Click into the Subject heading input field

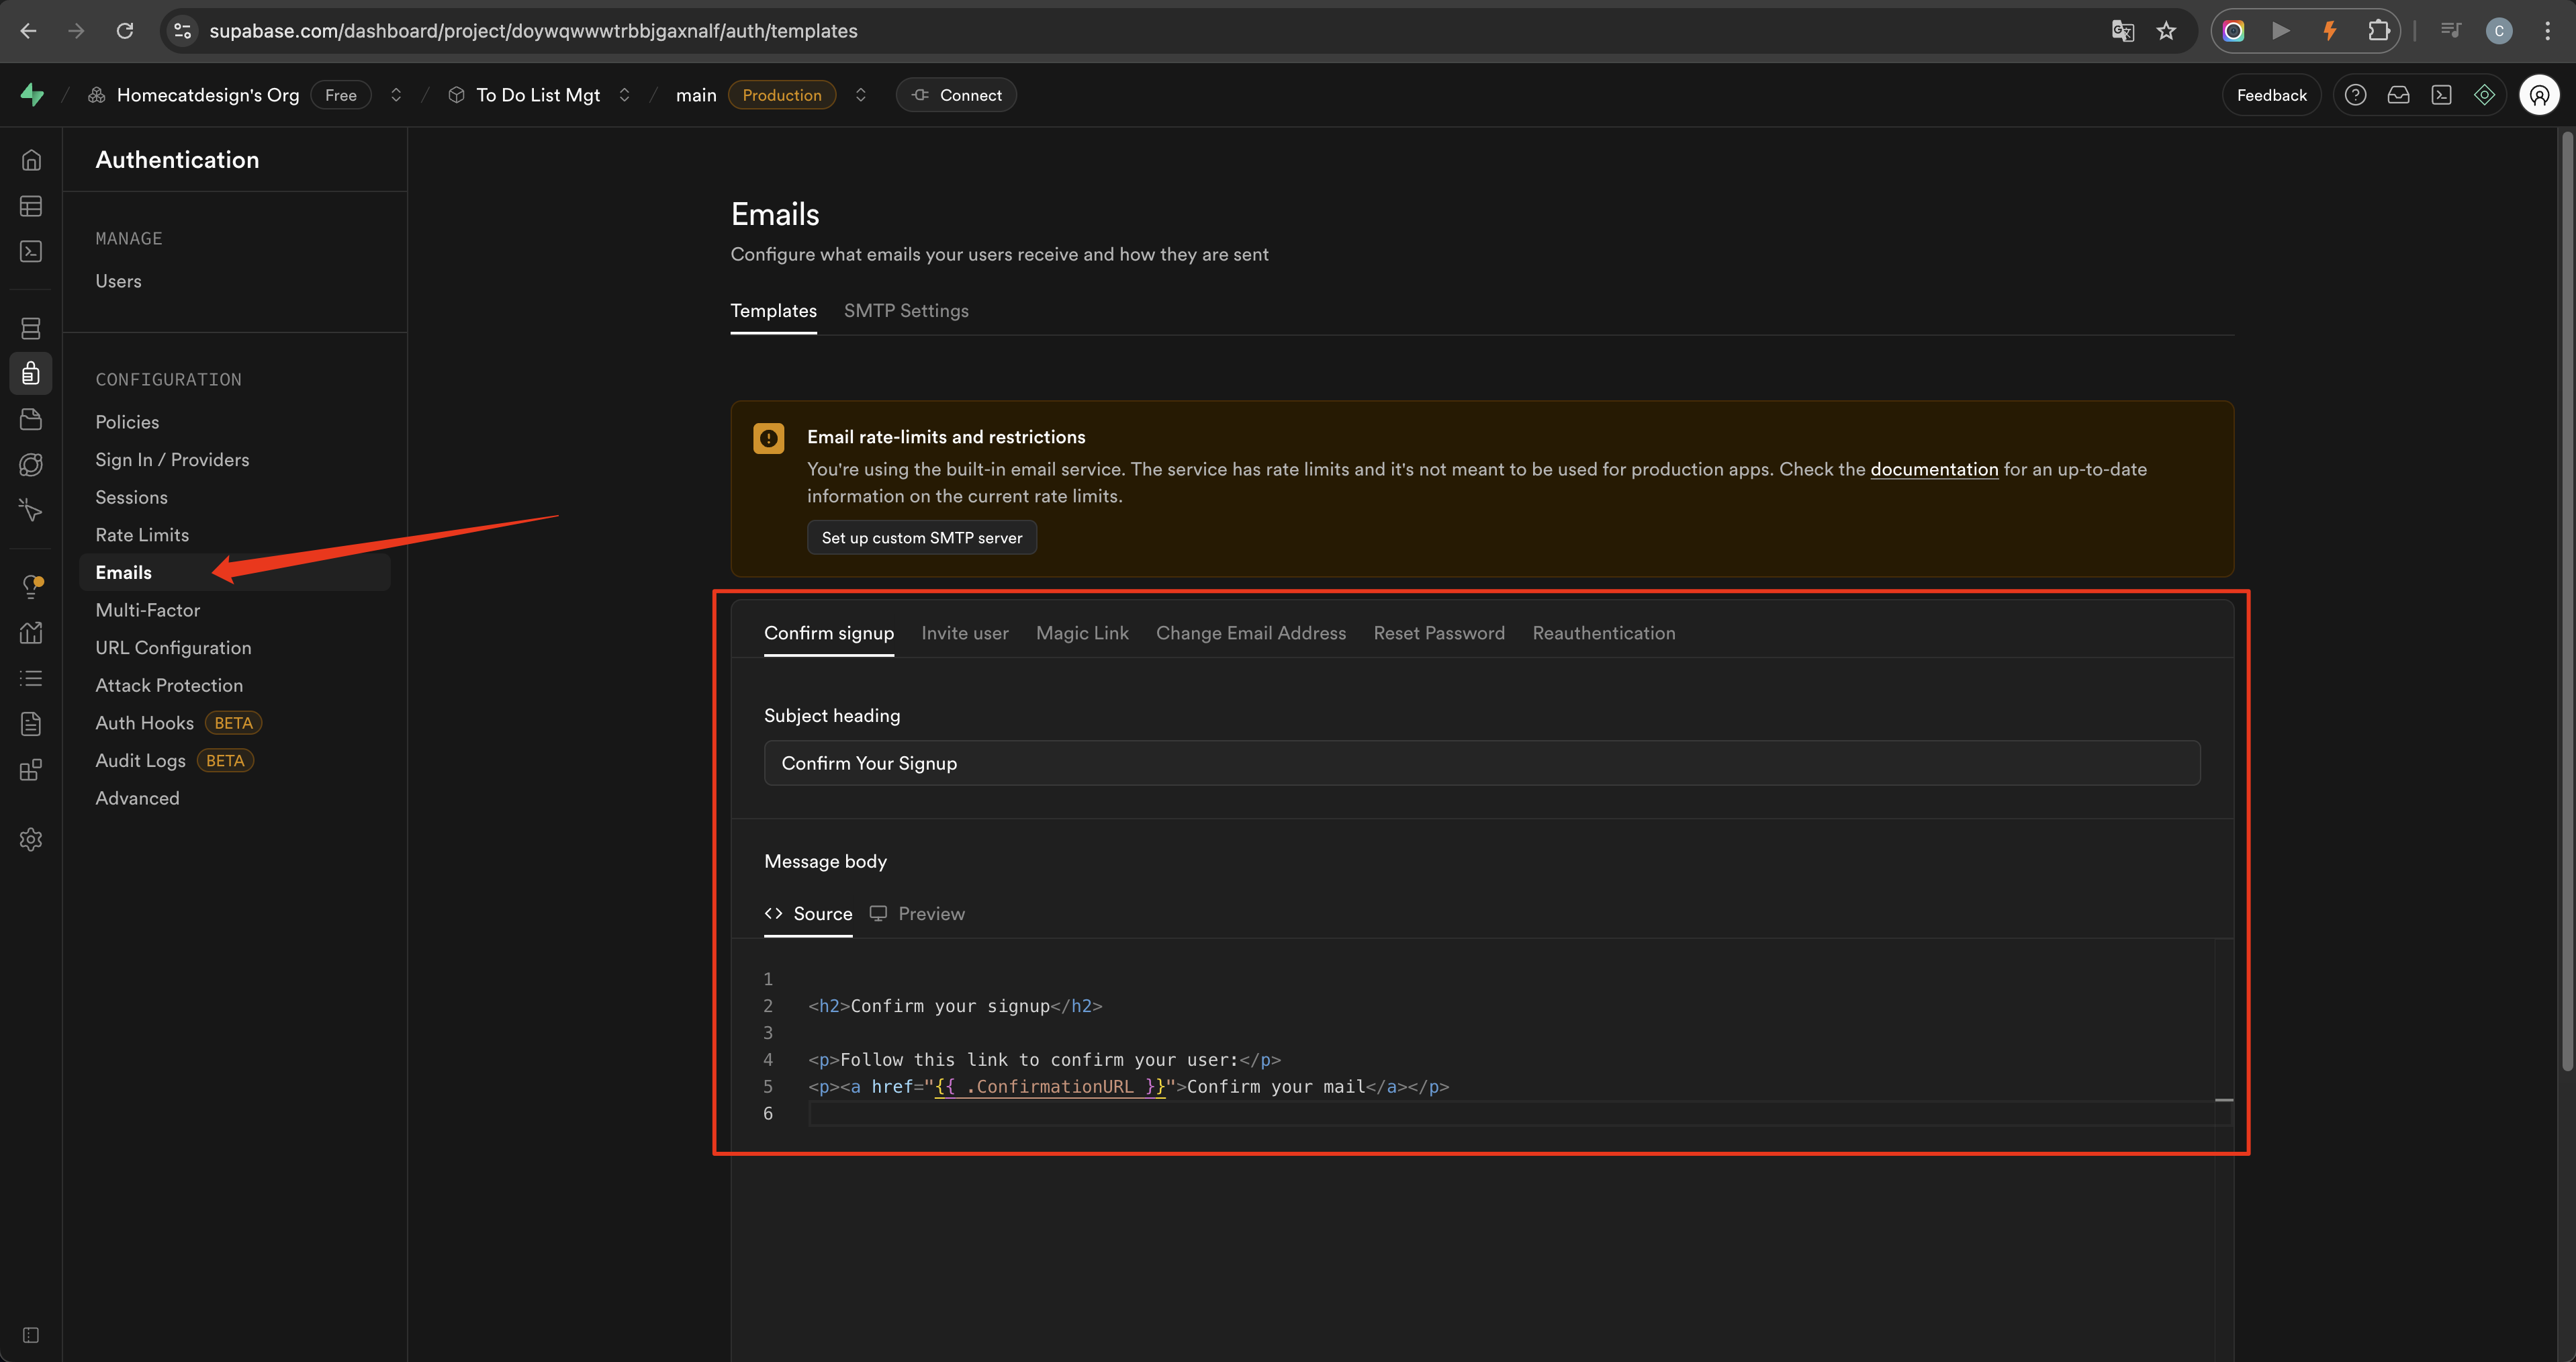click(x=1482, y=763)
